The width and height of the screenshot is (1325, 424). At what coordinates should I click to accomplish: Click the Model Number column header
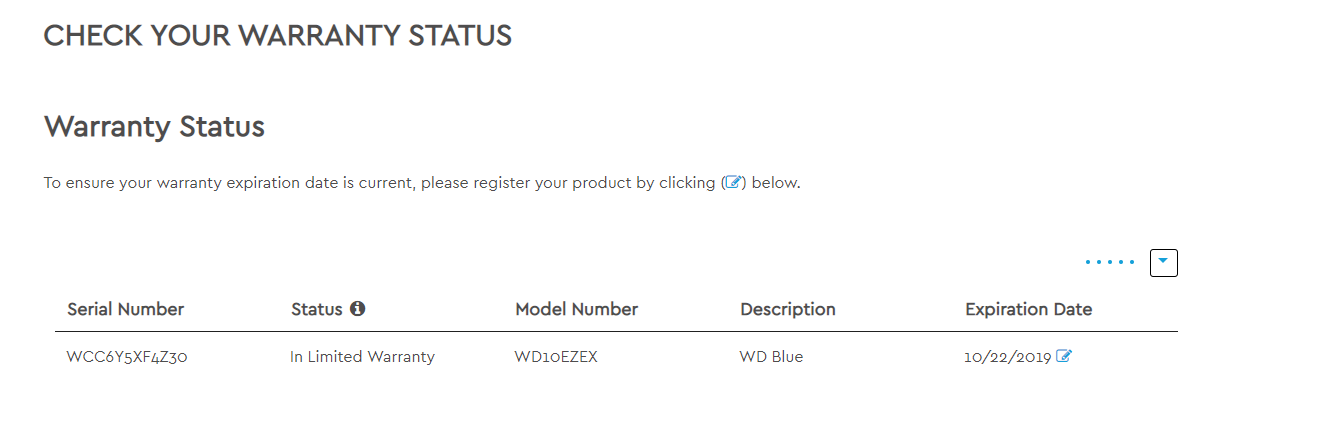[x=576, y=309]
